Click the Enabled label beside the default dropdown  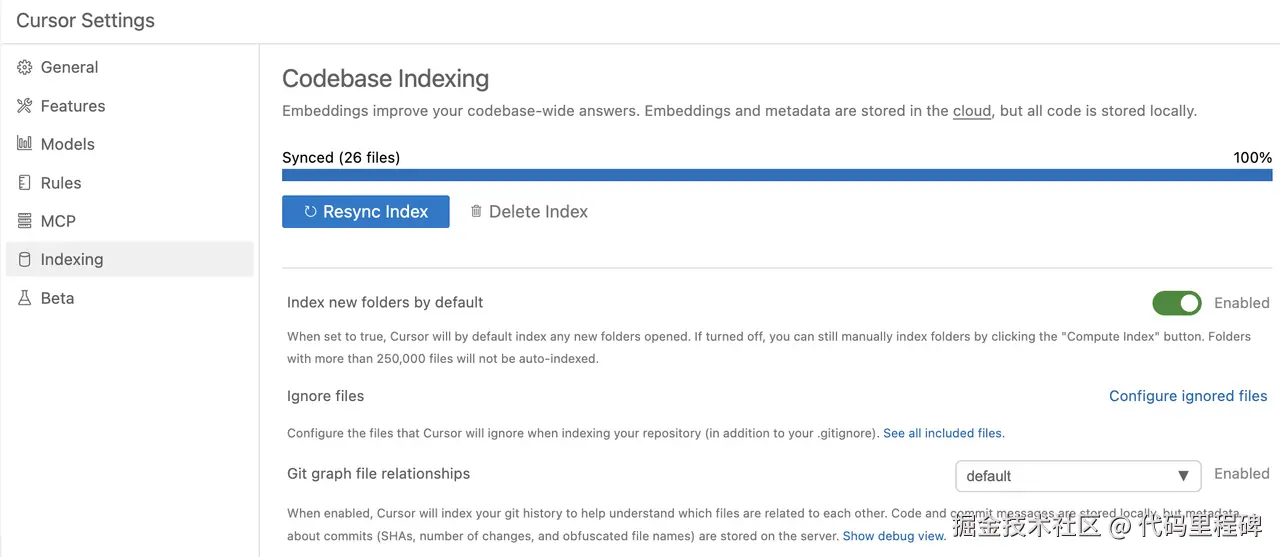(x=1242, y=474)
